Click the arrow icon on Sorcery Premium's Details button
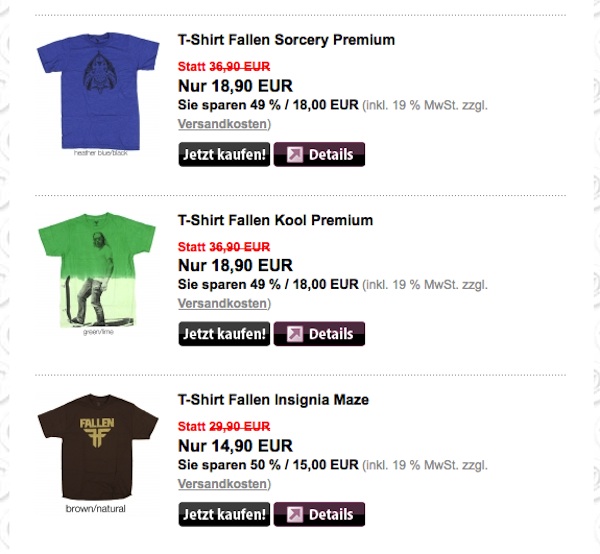 tap(295, 155)
